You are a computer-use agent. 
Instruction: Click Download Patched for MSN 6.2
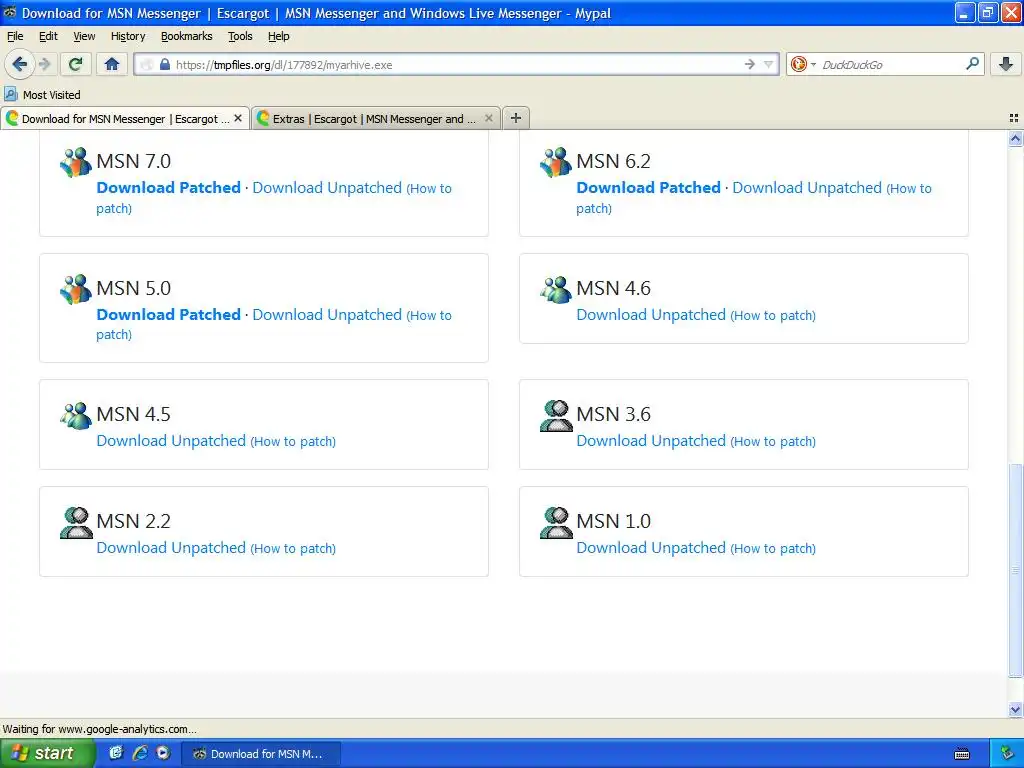click(x=648, y=187)
